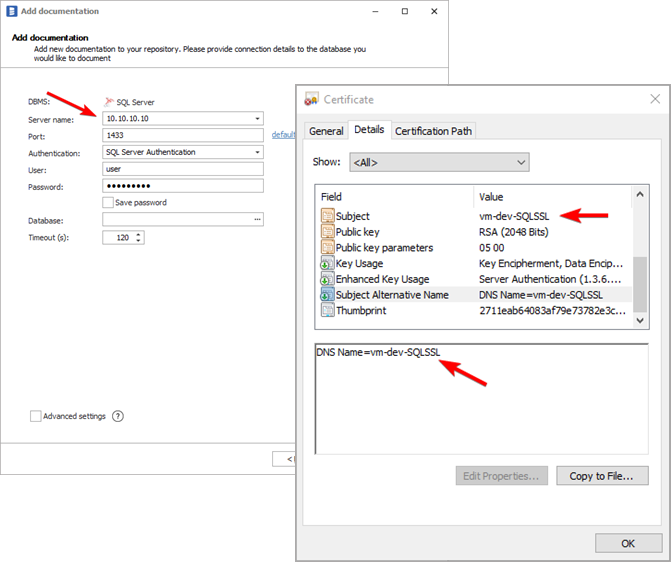
Task: Click the 05 00 parameters value
Action: tap(492, 247)
